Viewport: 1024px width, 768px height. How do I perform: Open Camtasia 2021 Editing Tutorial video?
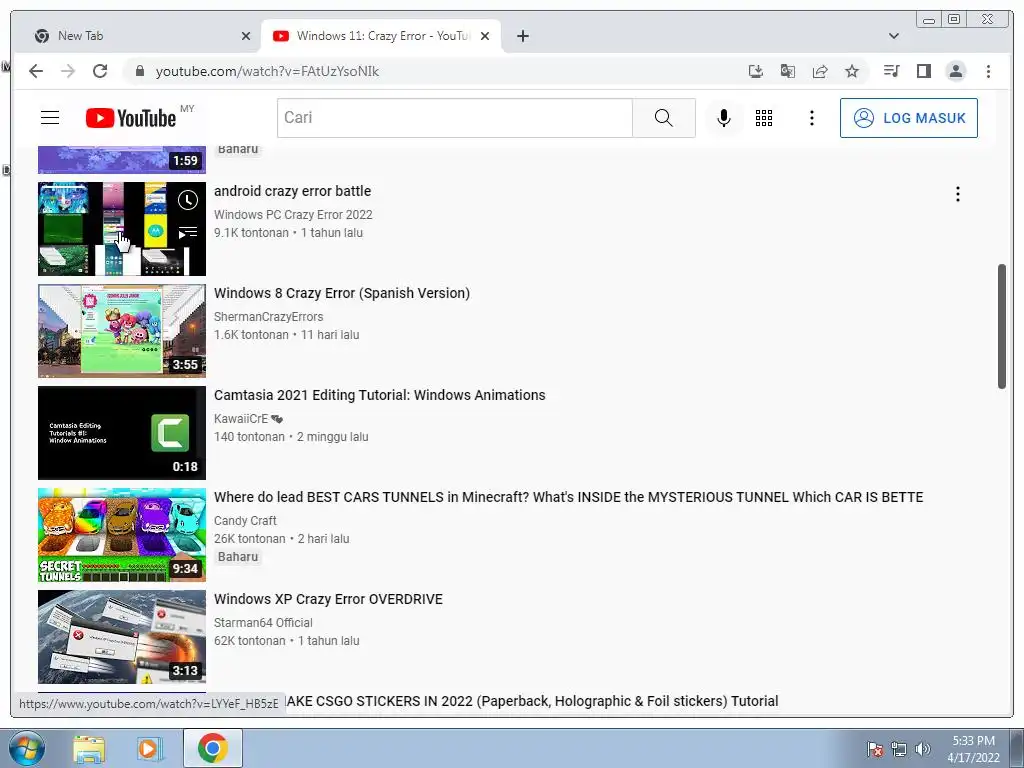click(x=379, y=395)
